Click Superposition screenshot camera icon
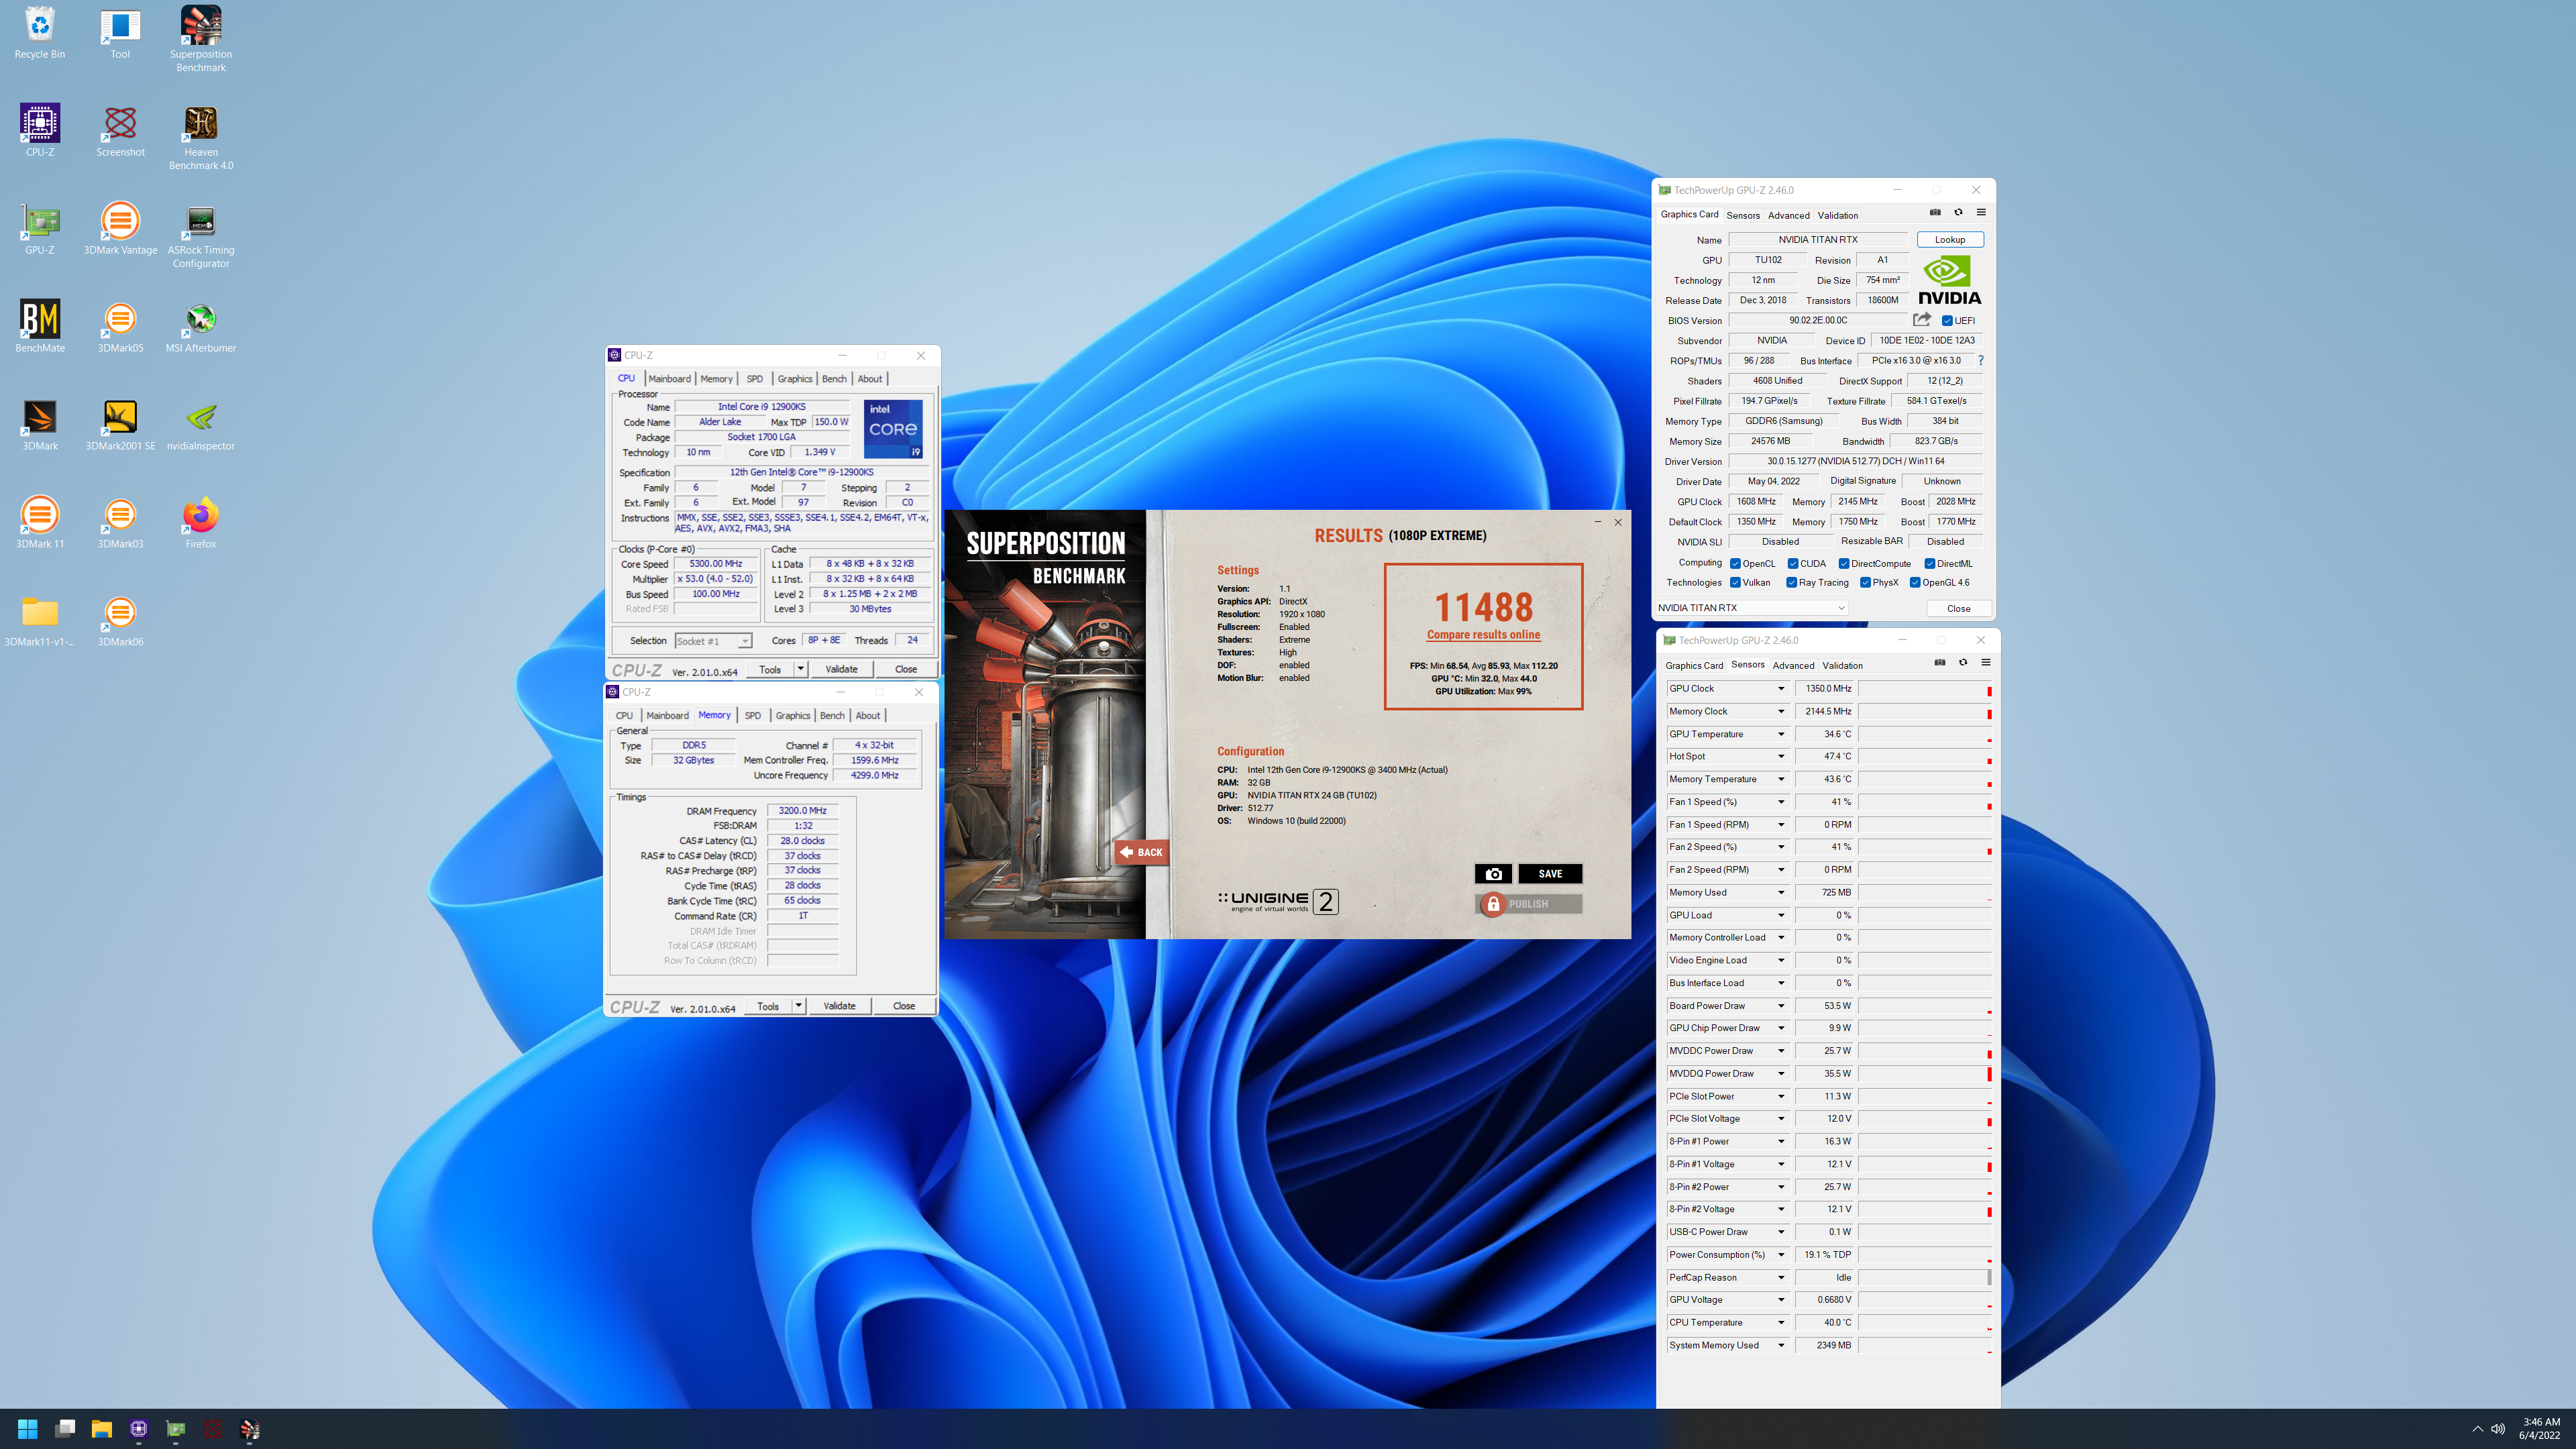This screenshot has height=1449, width=2576. point(1493,874)
